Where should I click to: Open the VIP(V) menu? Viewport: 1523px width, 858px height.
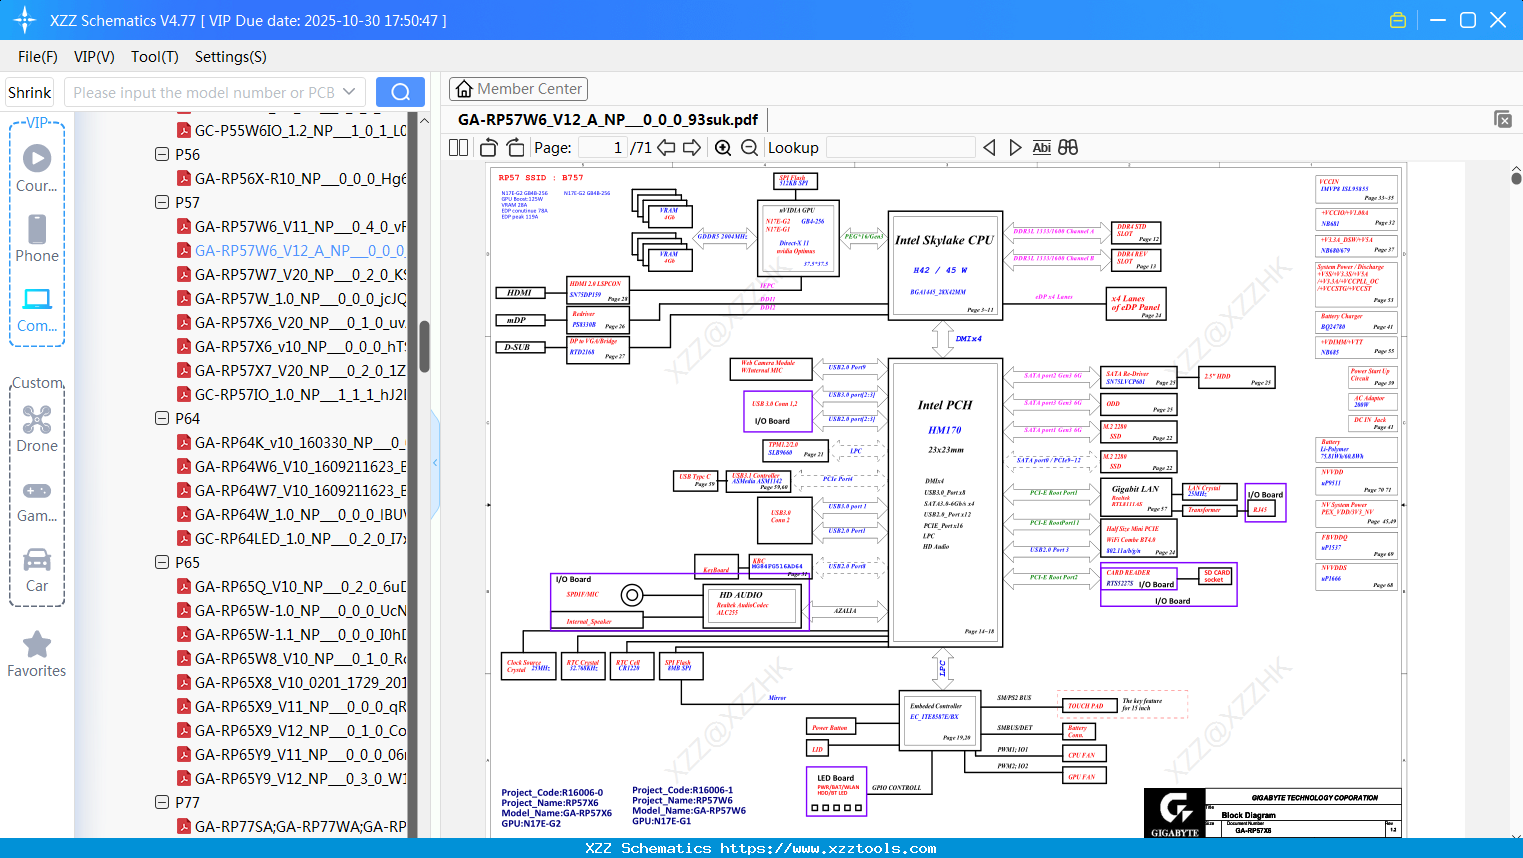[x=94, y=57]
